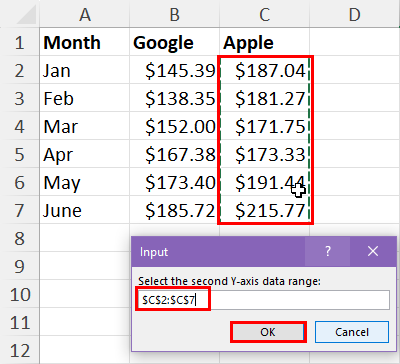Screen dimensions: 400x364
Task: Select column A header
Action: 85,14
